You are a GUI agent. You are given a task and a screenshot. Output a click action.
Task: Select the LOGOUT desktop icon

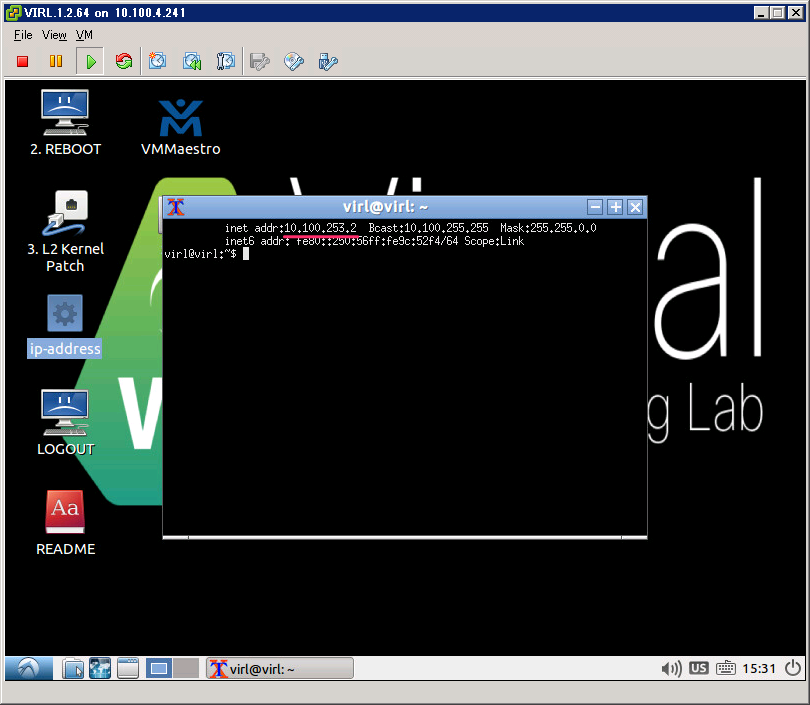65,422
